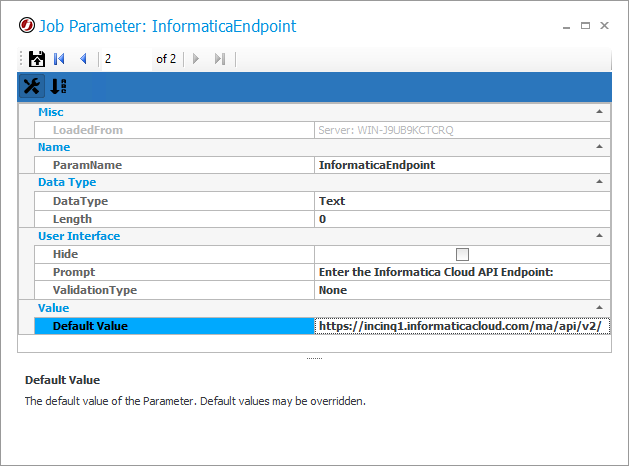Switch to categorized property view
The height and width of the screenshot is (466, 629).
(32, 87)
